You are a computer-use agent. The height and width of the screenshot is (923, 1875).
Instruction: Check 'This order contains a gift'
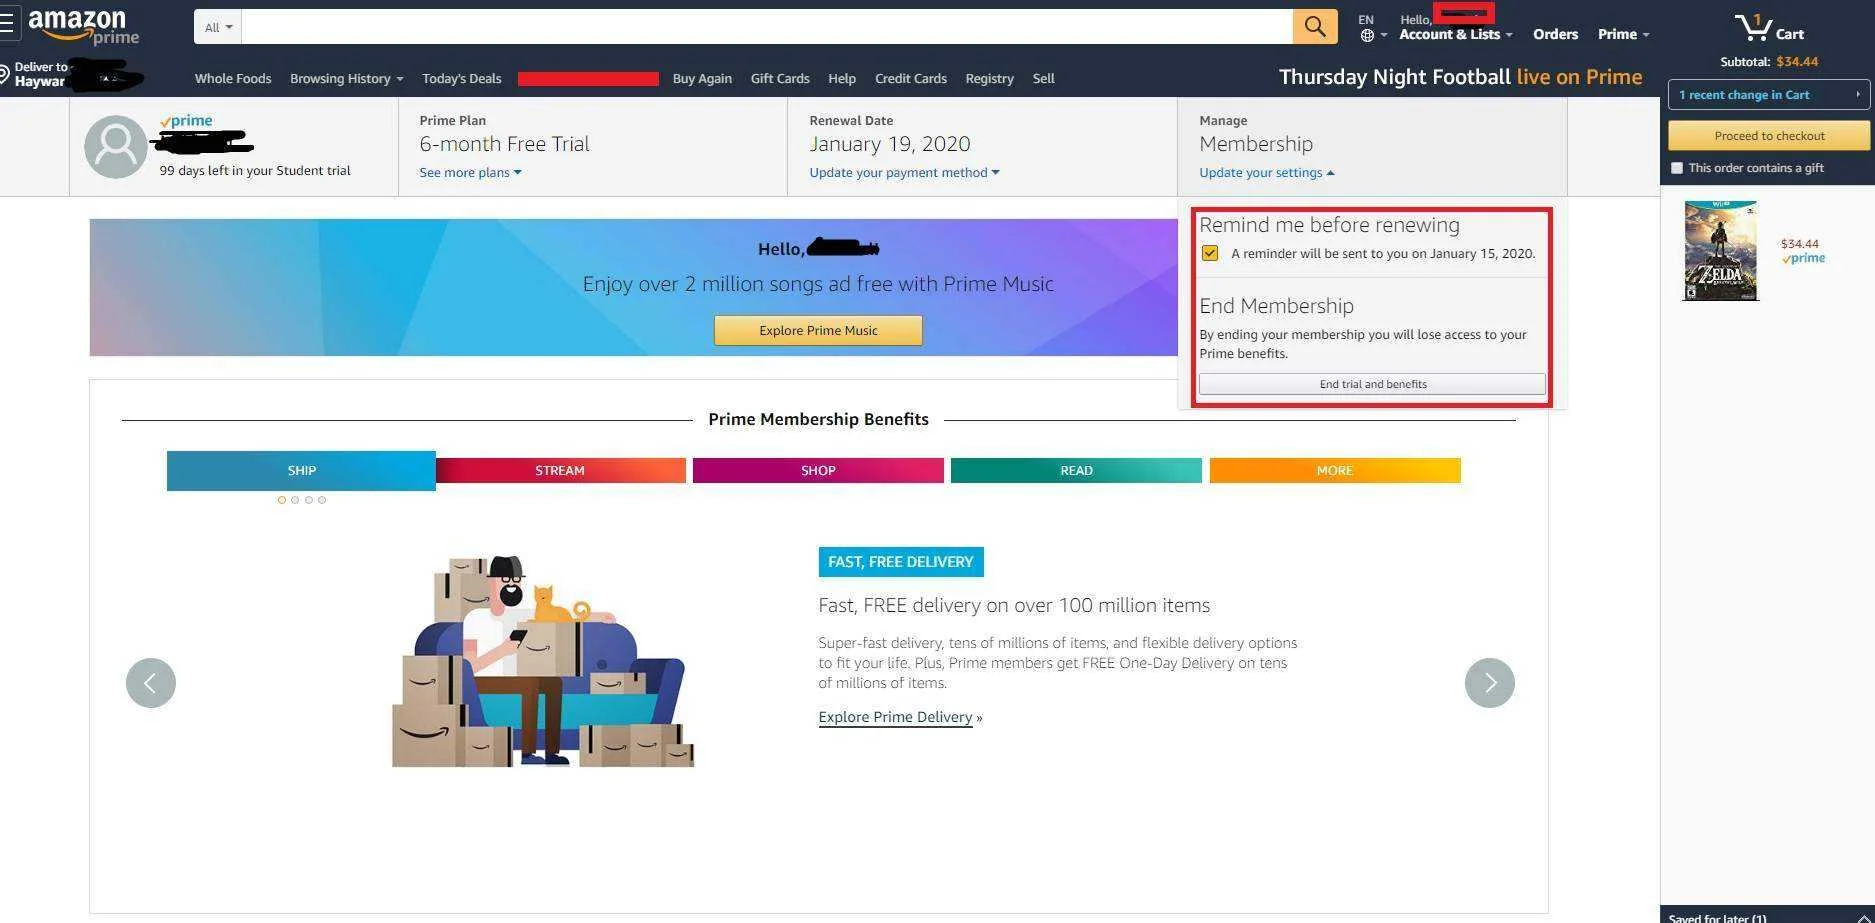pyautogui.click(x=1677, y=168)
